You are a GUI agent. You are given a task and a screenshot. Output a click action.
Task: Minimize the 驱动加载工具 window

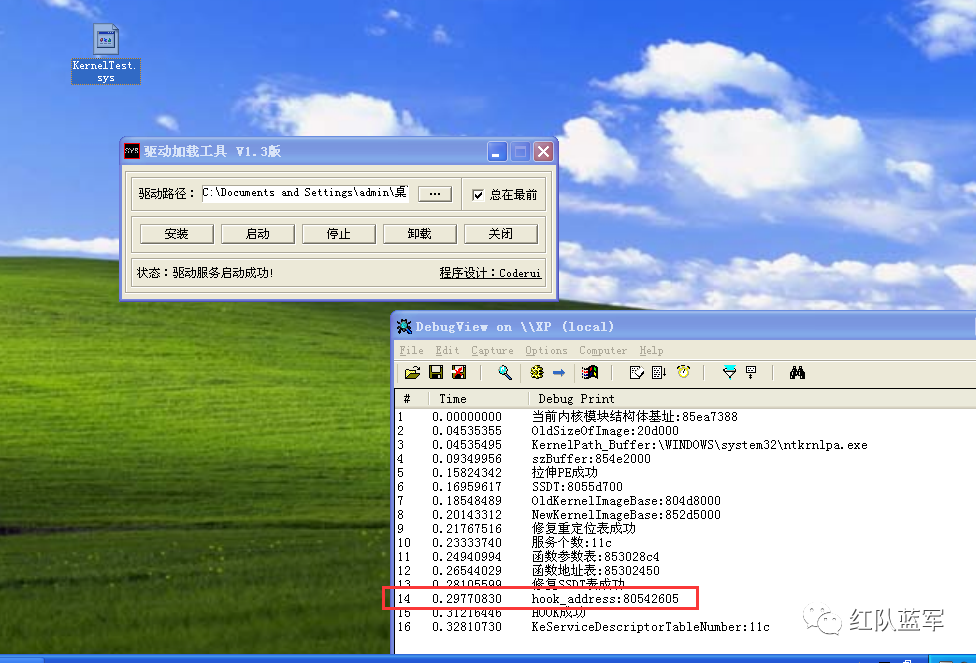click(497, 151)
